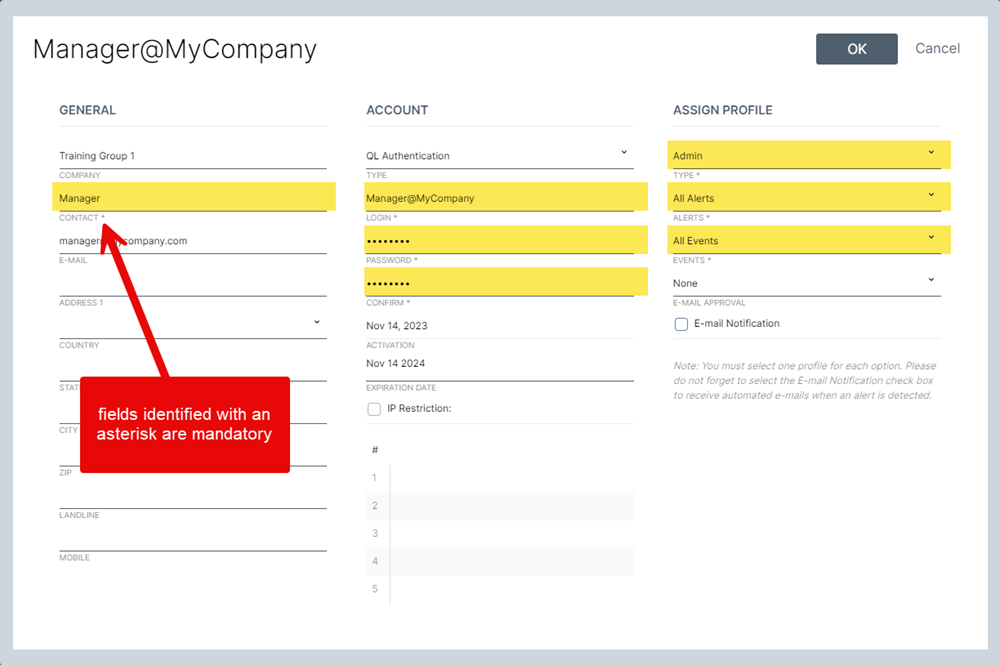Expand the All Alerts dropdown
Viewport: 1000px width, 665px height.
(x=809, y=197)
